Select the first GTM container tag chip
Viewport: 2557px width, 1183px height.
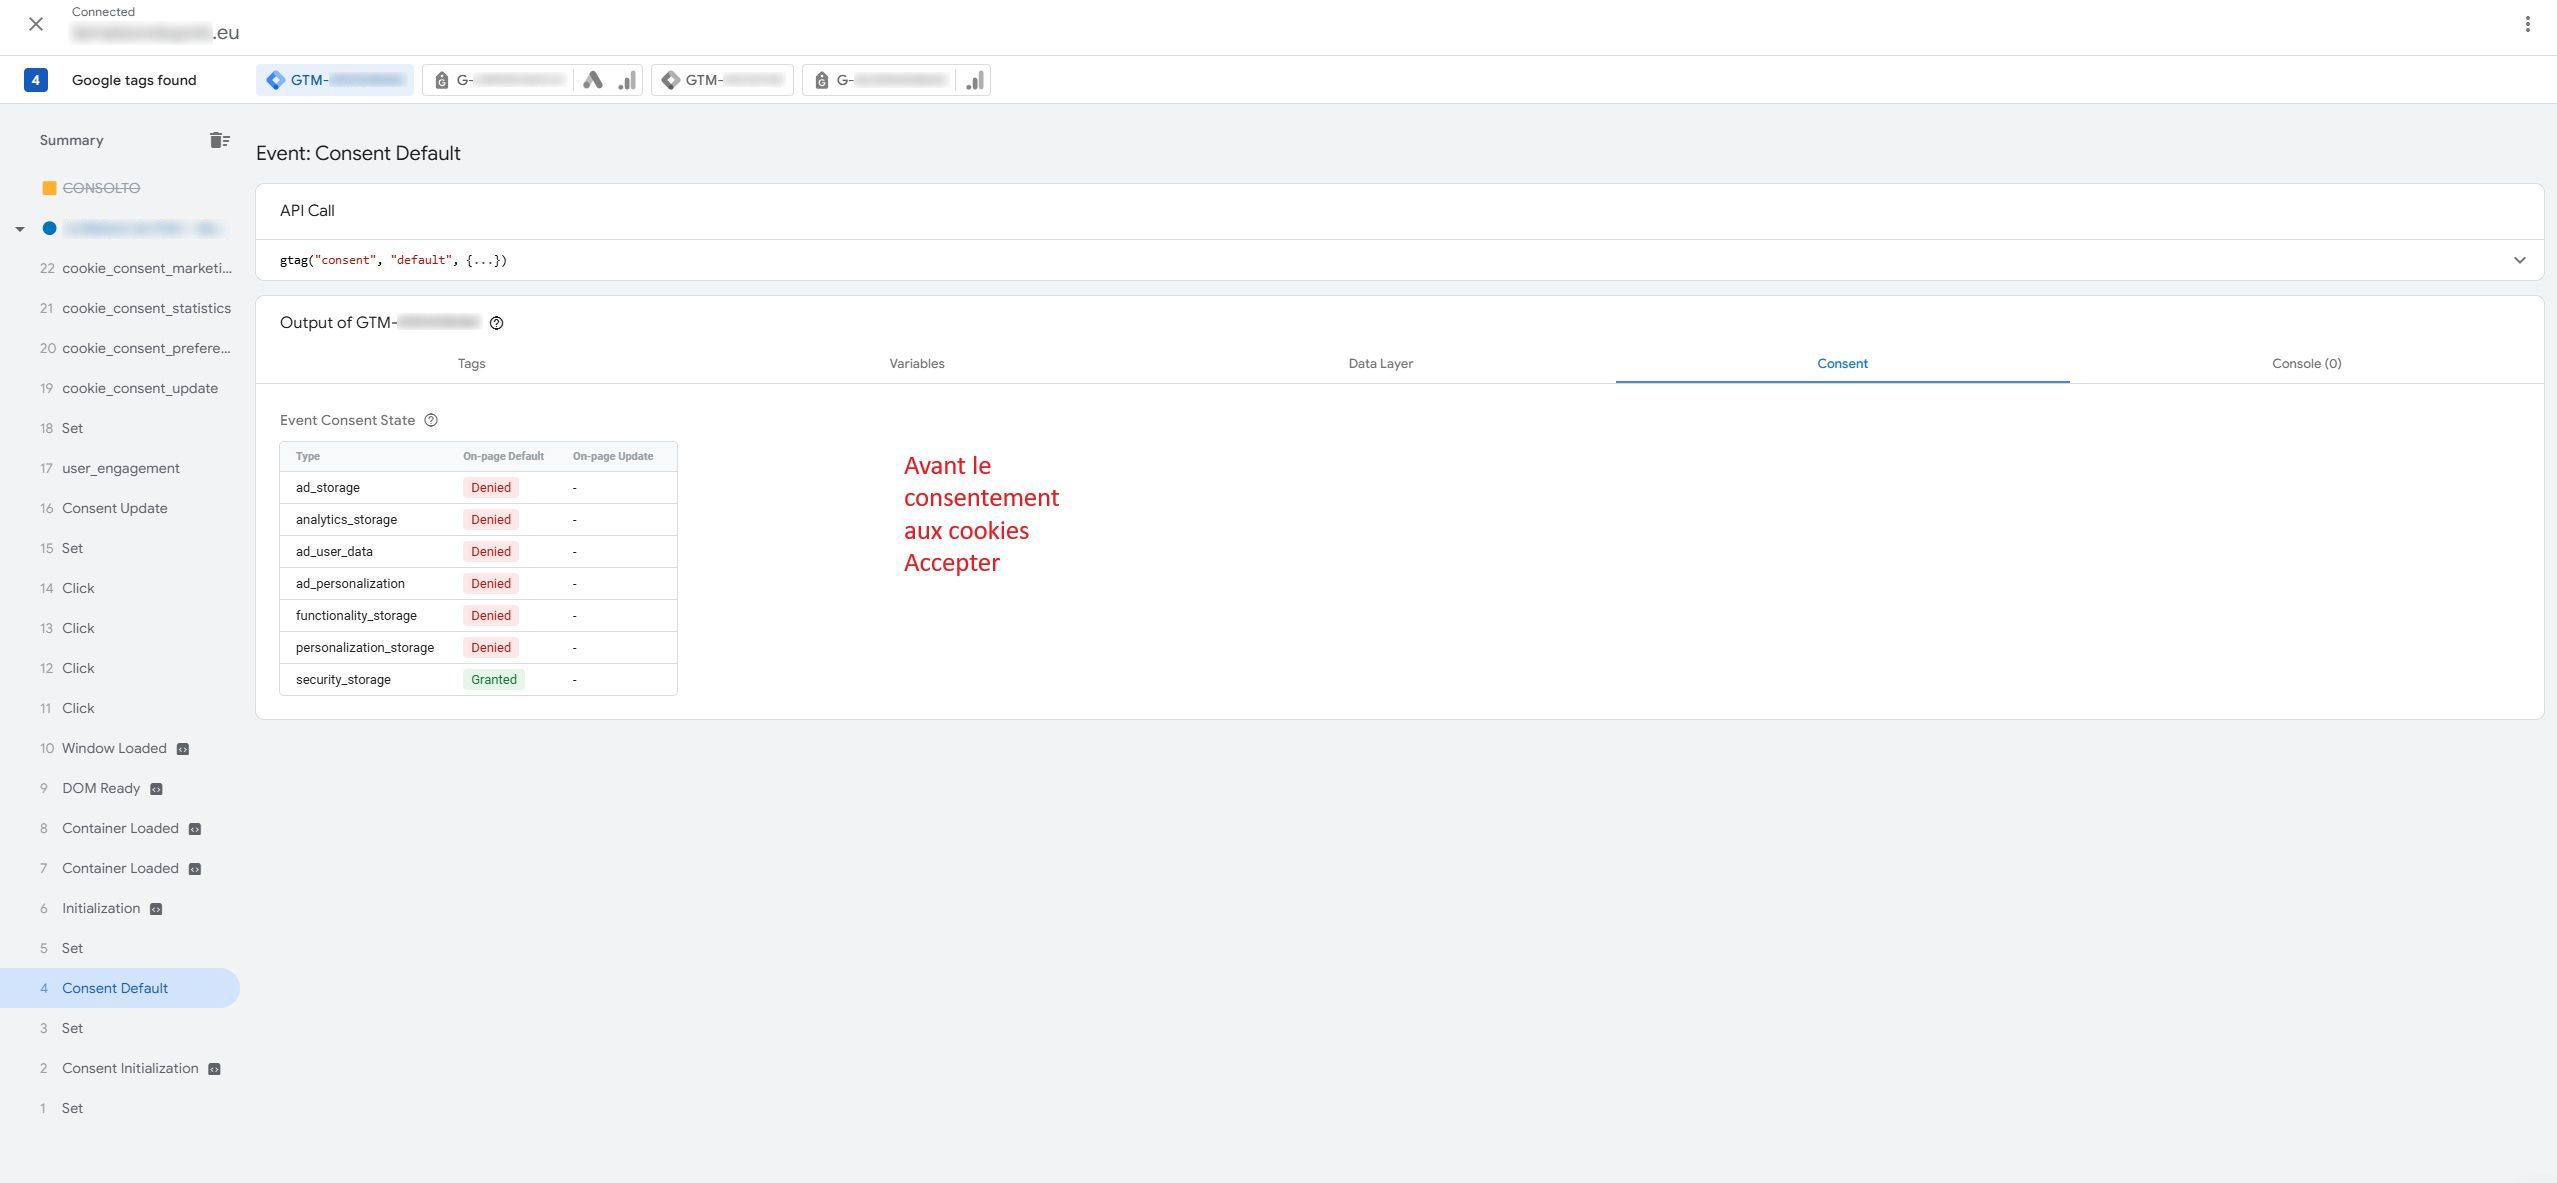pos(335,80)
